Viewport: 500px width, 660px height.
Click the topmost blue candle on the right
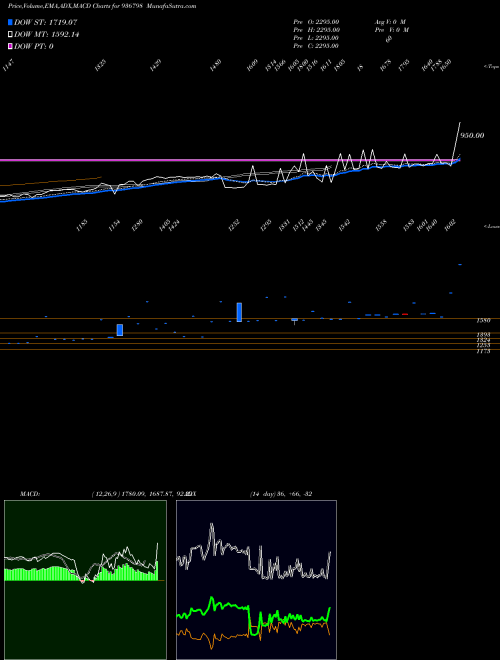pos(460,264)
